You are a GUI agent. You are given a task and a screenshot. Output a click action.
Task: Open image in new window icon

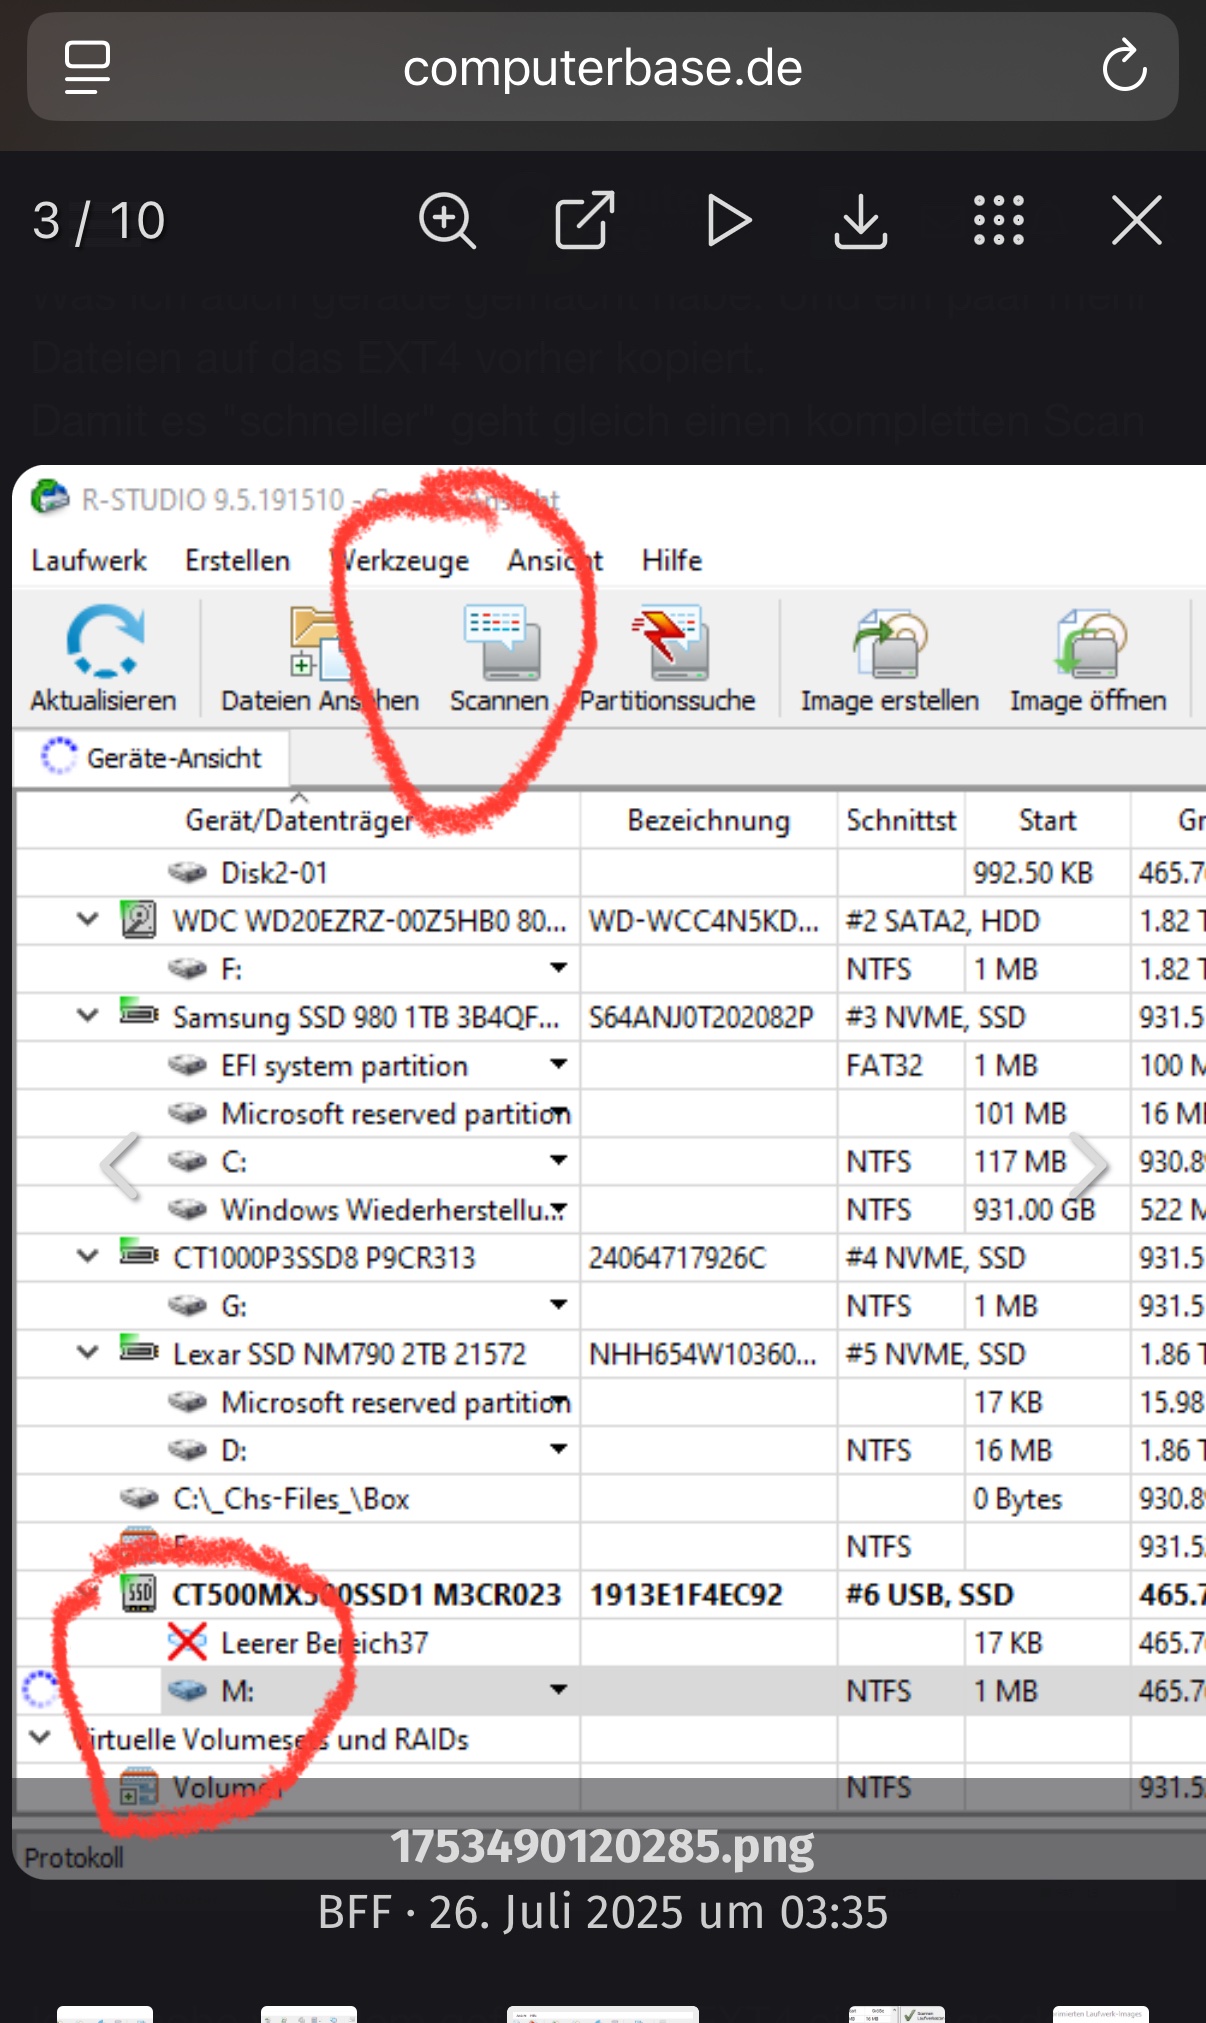(584, 220)
